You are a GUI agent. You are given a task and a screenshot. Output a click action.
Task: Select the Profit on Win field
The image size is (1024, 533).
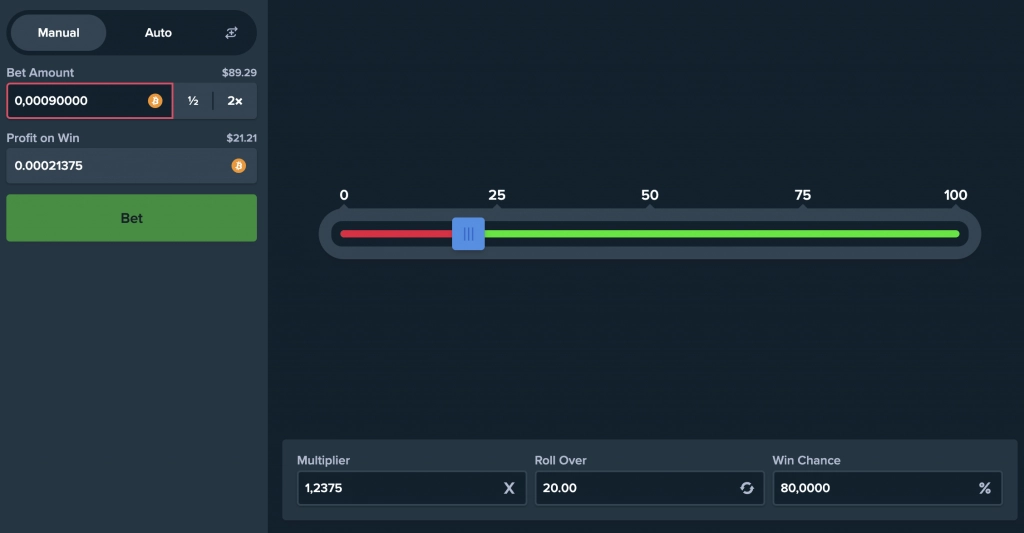[x=131, y=166]
